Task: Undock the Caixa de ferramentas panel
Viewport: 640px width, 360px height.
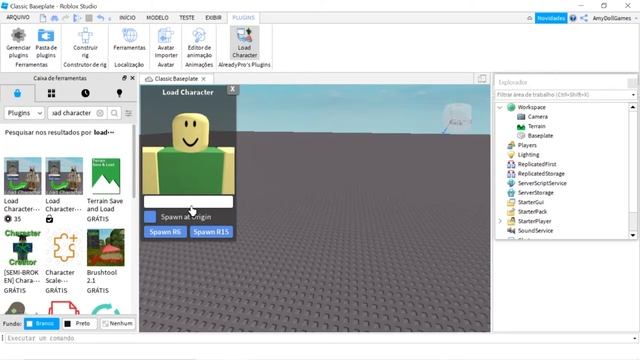Action: point(124,78)
